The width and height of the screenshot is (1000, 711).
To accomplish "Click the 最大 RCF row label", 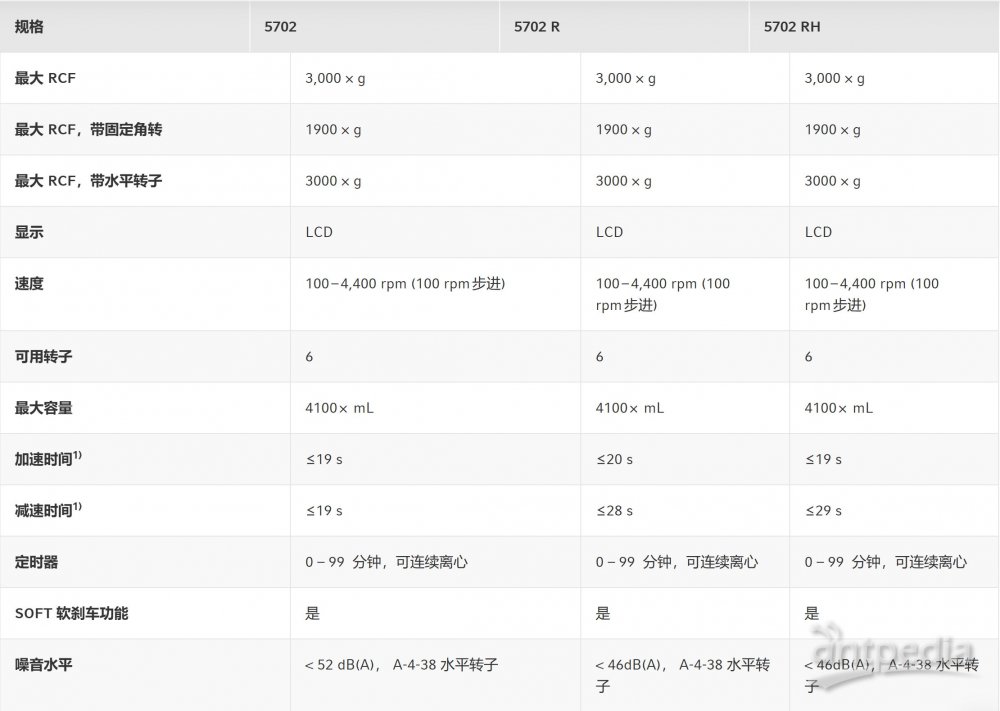I will tap(45, 78).
